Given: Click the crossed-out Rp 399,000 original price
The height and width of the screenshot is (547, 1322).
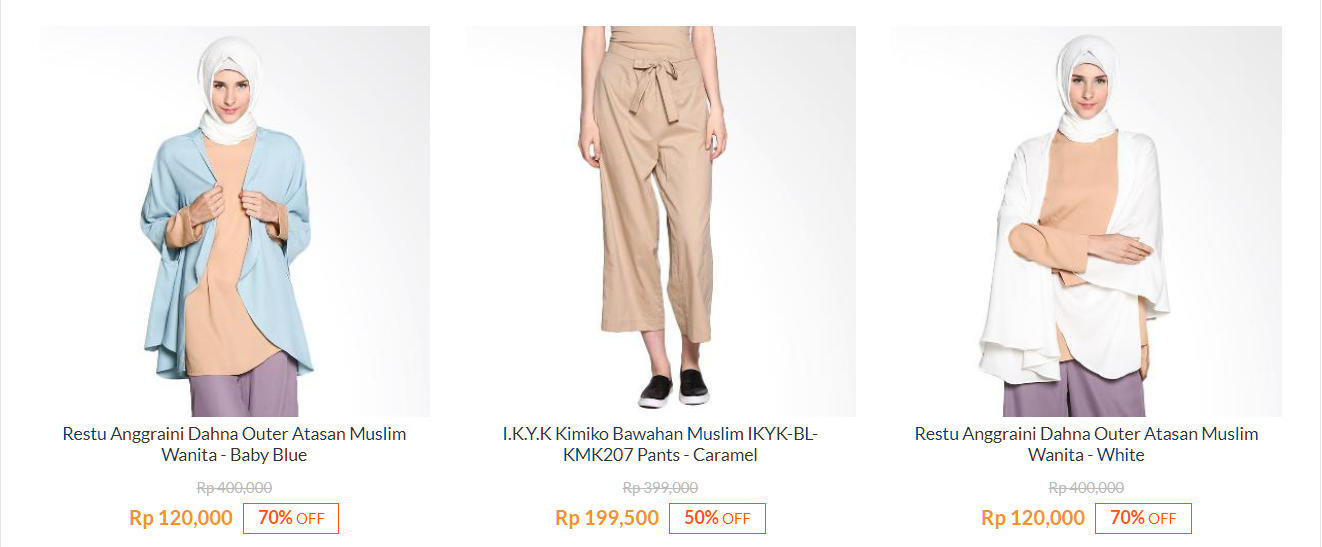Looking at the screenshot, I should 660,488.
